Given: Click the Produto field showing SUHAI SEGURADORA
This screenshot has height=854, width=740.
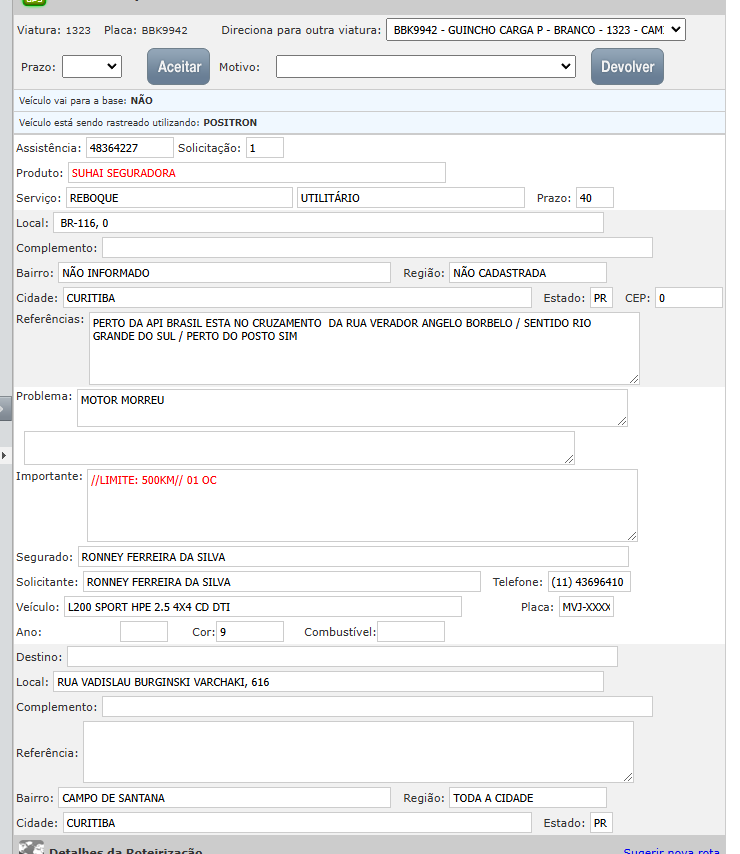Looking at the screenshot, I should 256,173.
